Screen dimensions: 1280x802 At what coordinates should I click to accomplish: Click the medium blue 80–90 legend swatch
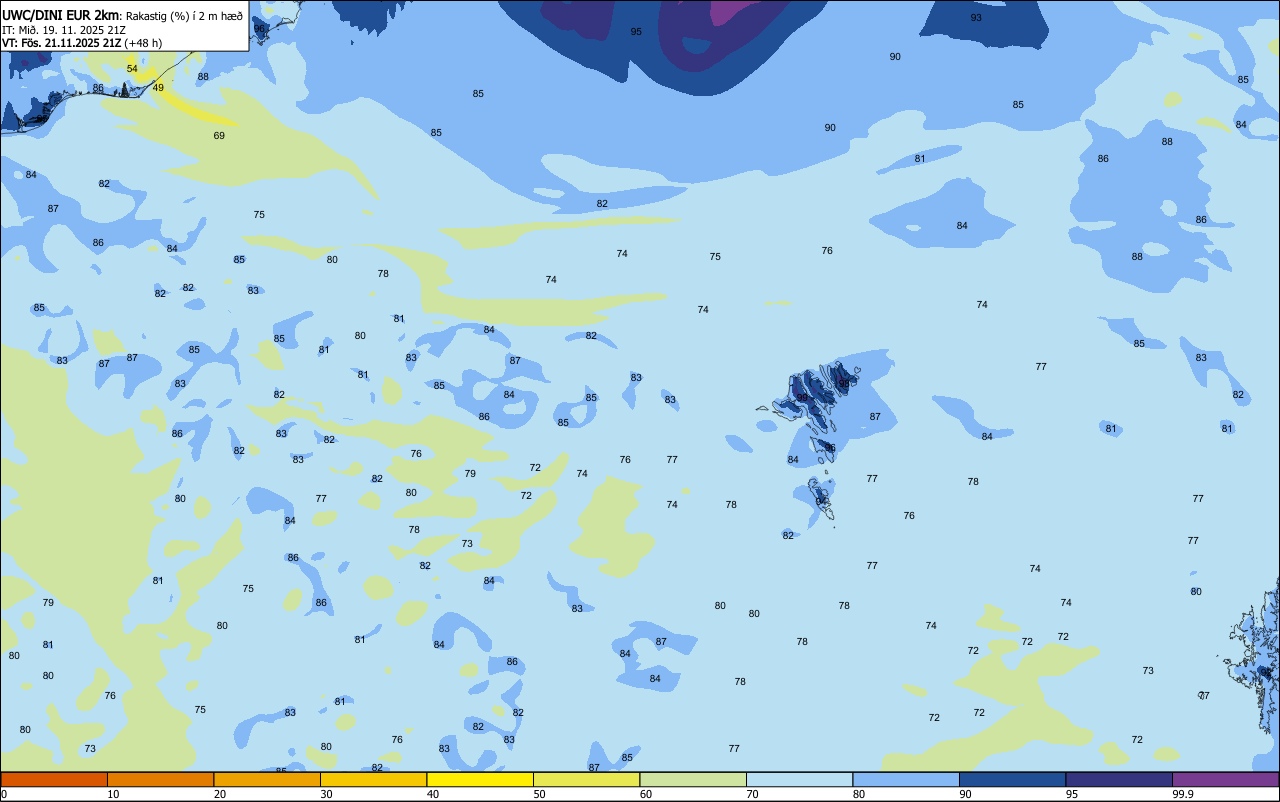point(906,779)
